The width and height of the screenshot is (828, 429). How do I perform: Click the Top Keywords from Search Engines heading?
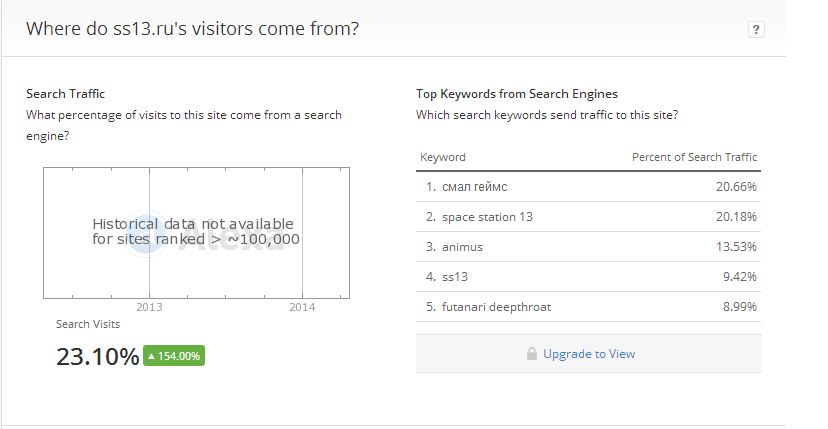tap(516, 94)
